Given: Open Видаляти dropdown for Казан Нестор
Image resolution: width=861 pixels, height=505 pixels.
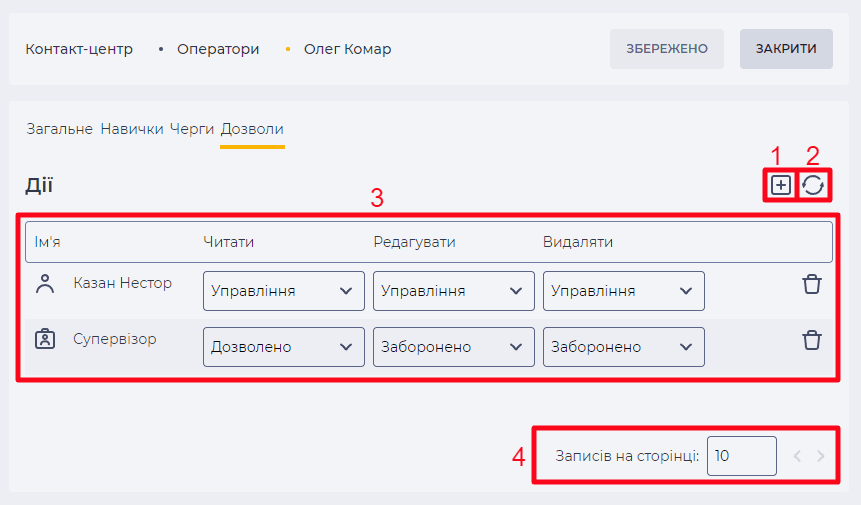Looking at the screenshot, I should 624,291.
